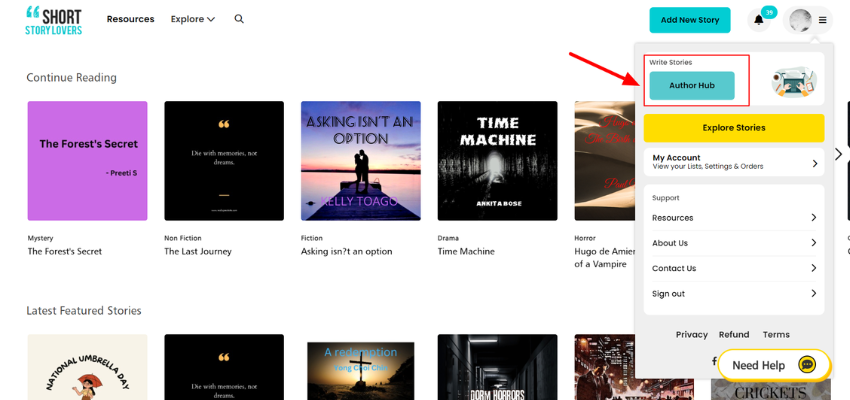Screen dimensions: 850x400
Task: Click The Forest's Secret title text
Action: tap(65, 251)
